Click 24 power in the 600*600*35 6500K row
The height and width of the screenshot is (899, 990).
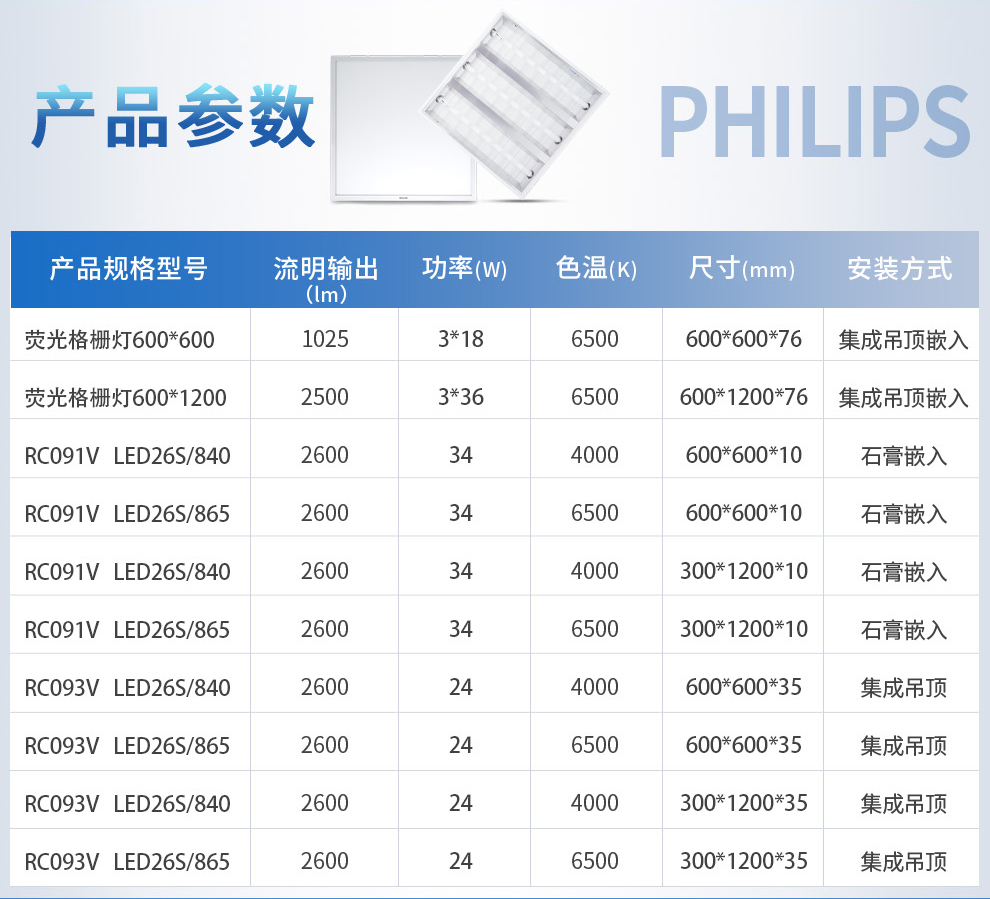[x=461, y=746]
